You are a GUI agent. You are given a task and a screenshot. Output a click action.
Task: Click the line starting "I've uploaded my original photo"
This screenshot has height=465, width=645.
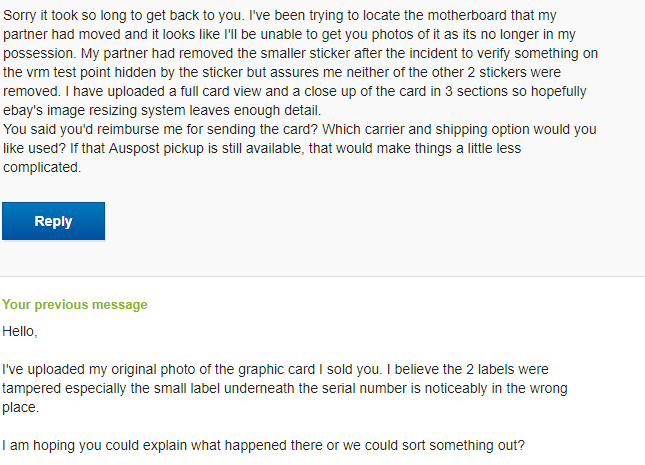pyautogui.click(x=275, y=370)
